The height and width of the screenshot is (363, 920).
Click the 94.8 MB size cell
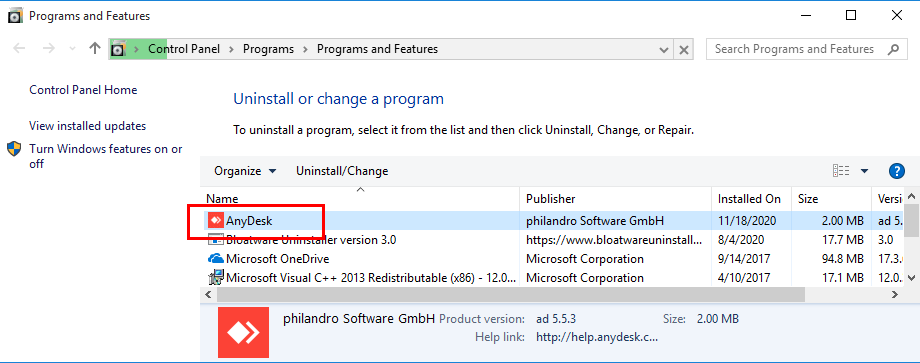[842, 259]
